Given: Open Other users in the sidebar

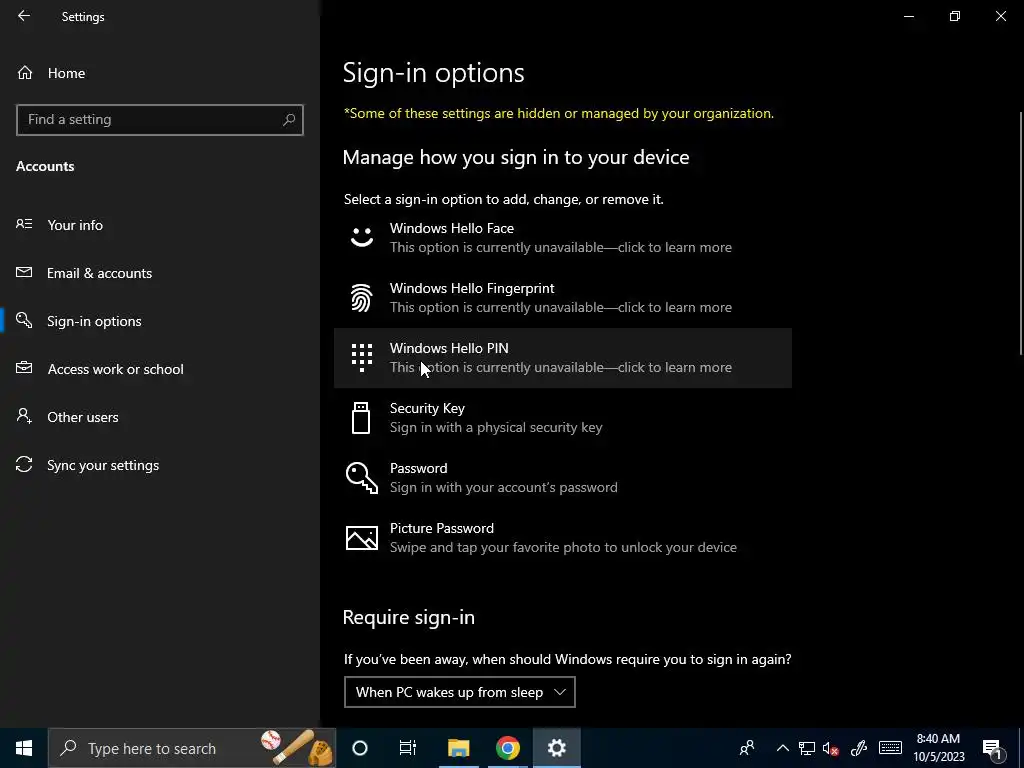Looking at the screenshot, I should click(x=160, y=417).
